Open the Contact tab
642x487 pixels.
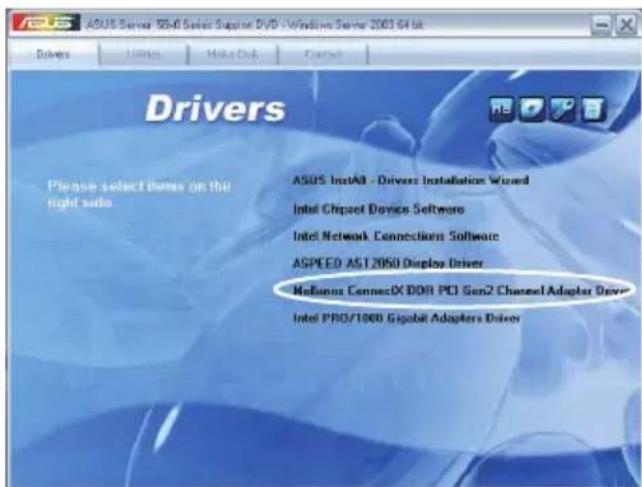point(323,54)
